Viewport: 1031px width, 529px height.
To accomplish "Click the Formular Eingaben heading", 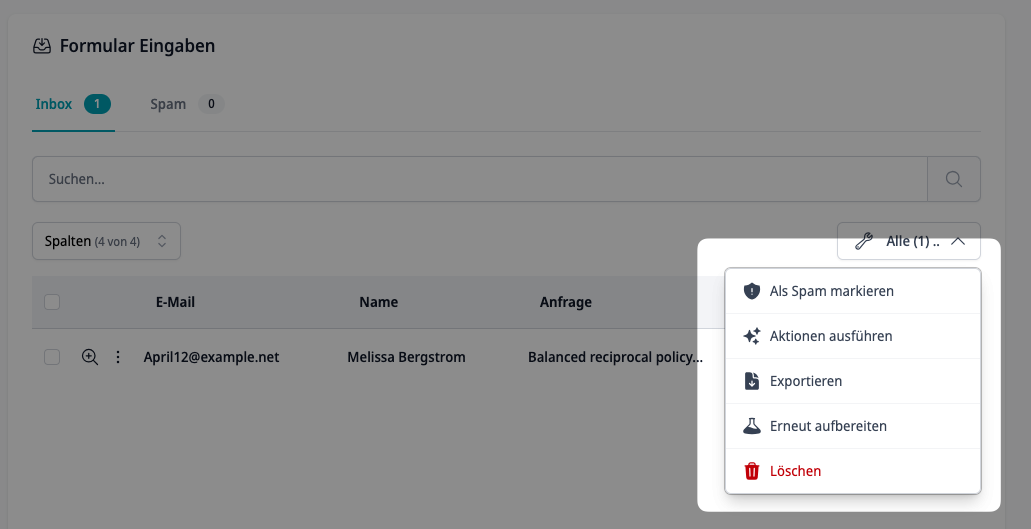I will [x=137, y=46].
